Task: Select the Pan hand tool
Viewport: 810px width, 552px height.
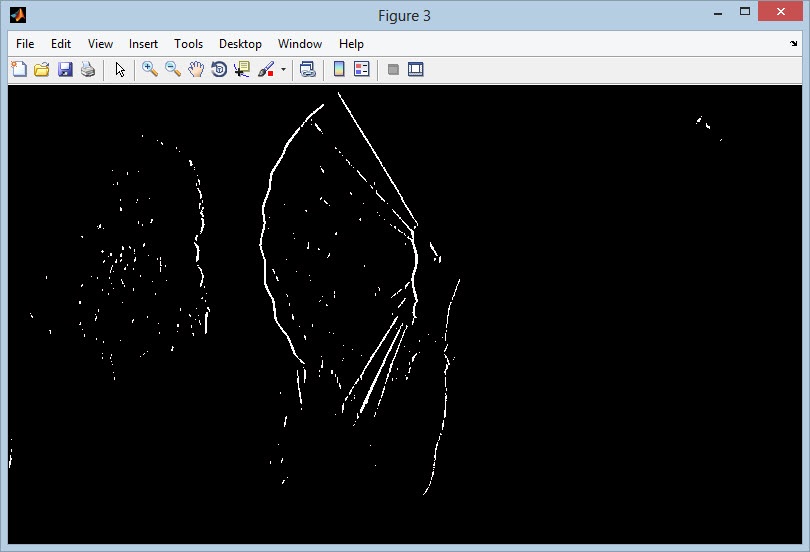Action: click(196, 69)
